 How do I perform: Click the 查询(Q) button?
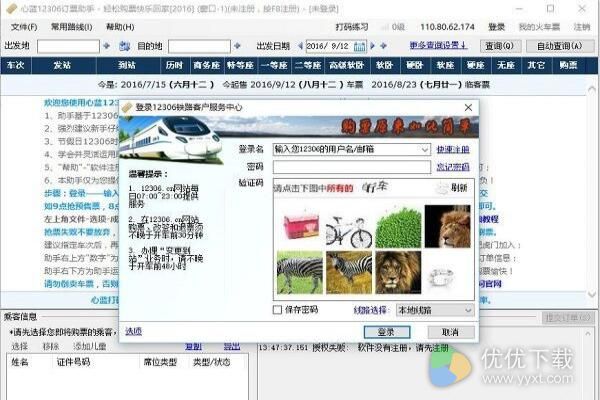pyautogui.click(x=499, y=46)
